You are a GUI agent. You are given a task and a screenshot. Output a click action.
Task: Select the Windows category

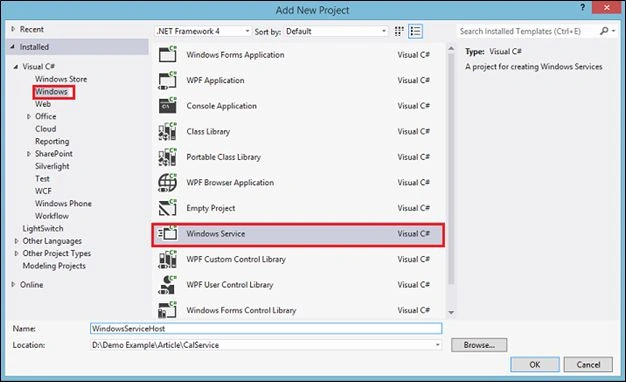click(x=52, y=92)
